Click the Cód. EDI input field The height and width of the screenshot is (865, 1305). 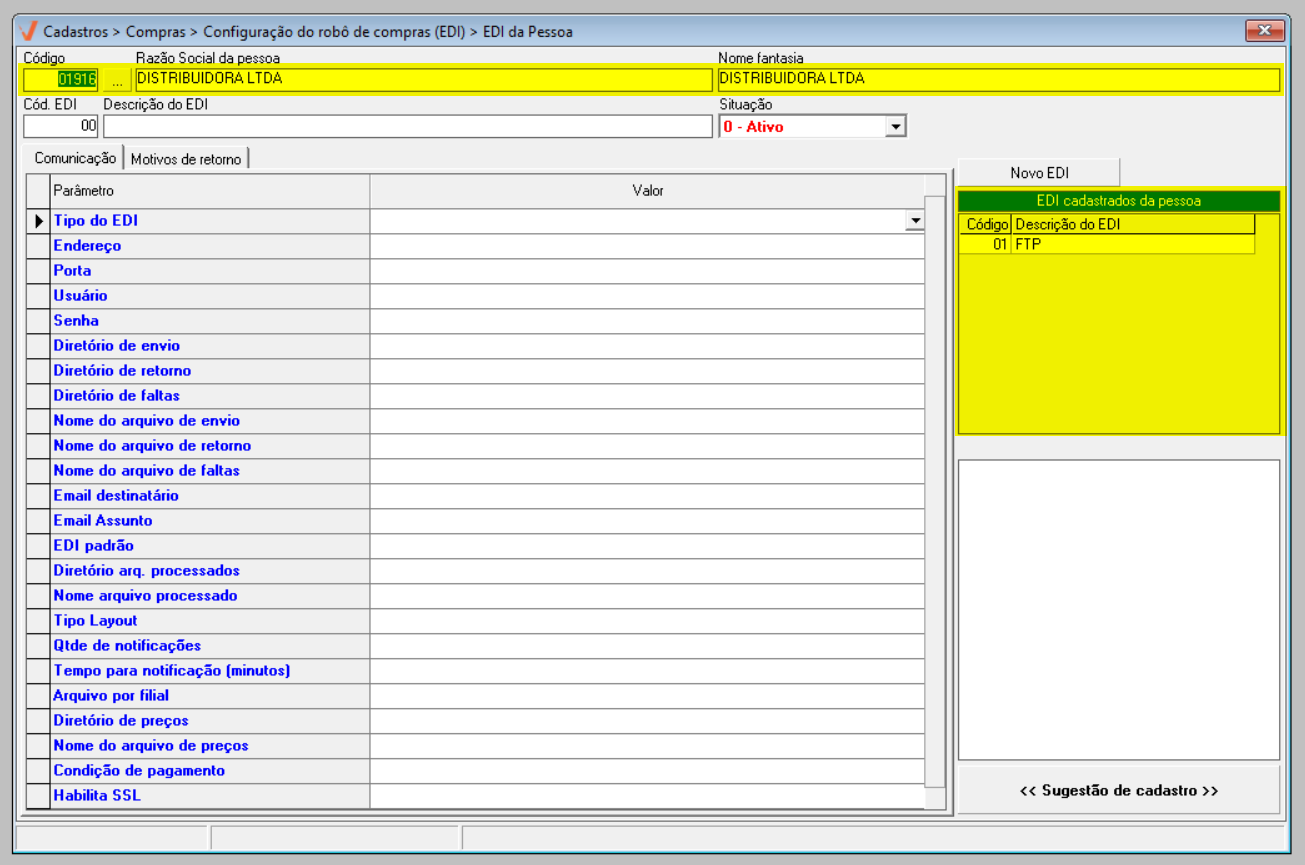point(61,127)
